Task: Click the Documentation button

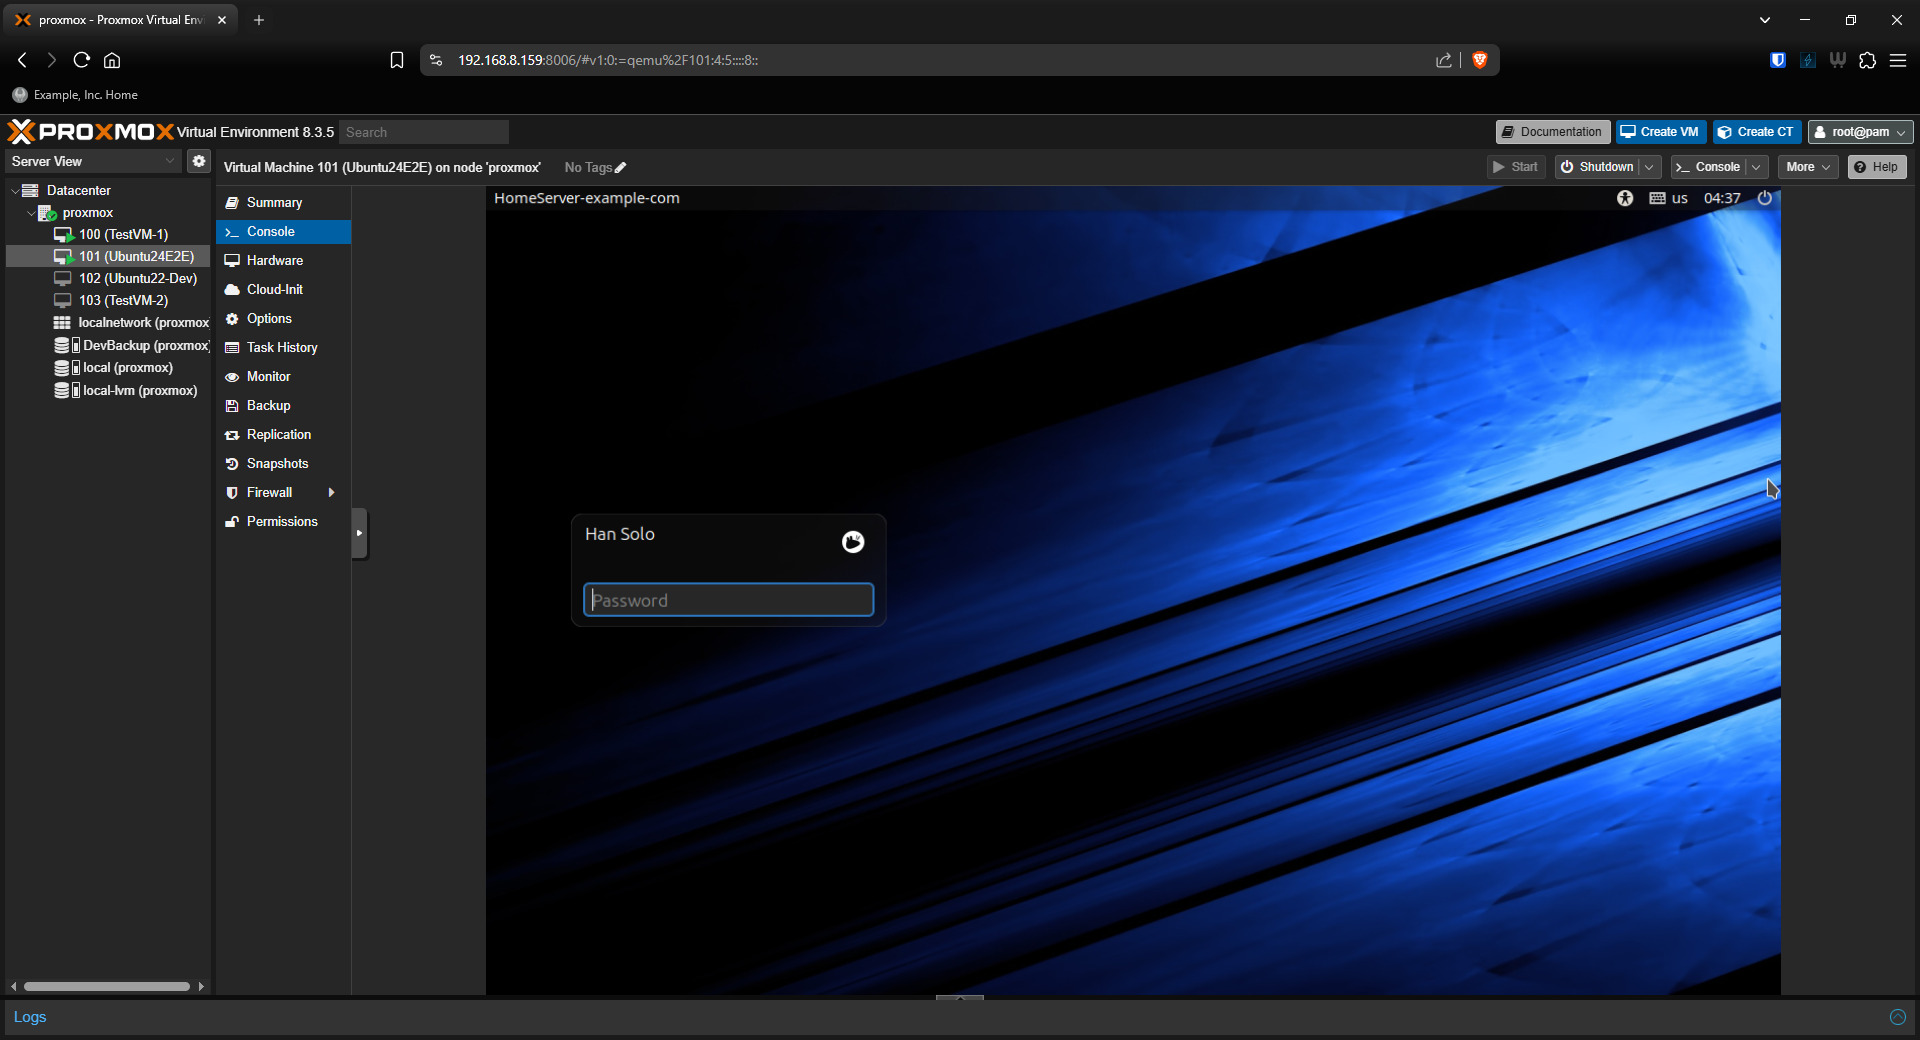Action: [x=1552, y=132]
